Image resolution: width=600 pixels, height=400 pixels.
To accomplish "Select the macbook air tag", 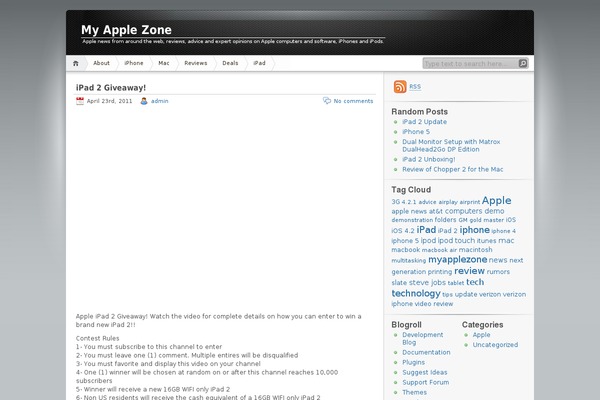I will click(439, 250).
